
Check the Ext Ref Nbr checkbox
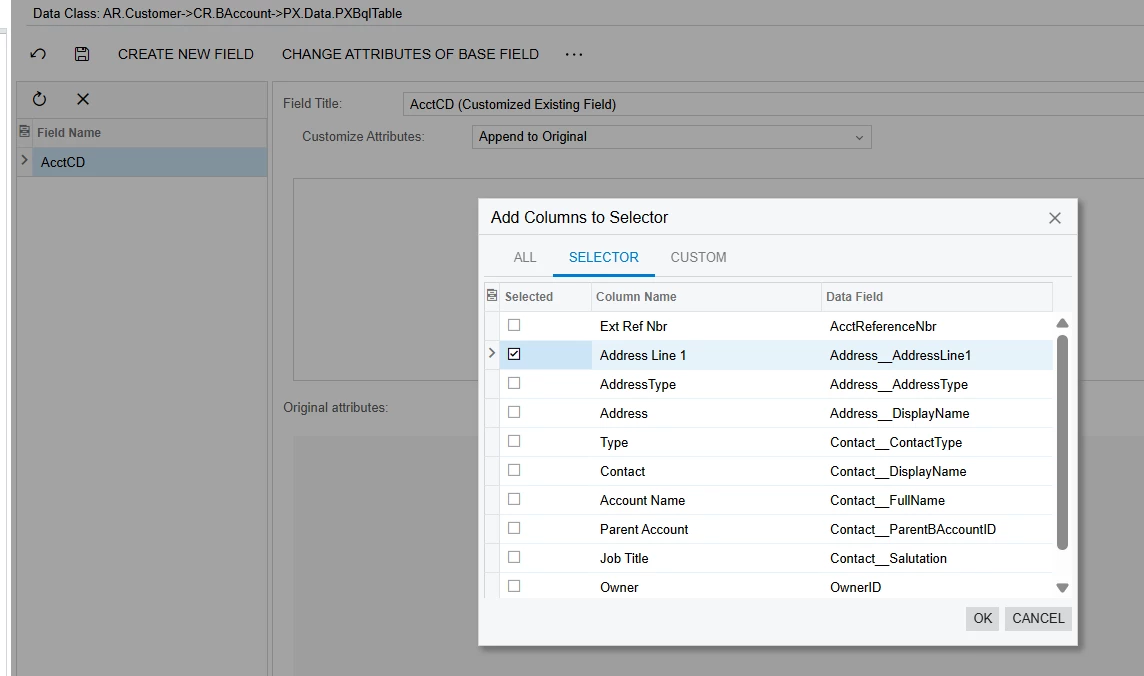(x=514, y=325)
